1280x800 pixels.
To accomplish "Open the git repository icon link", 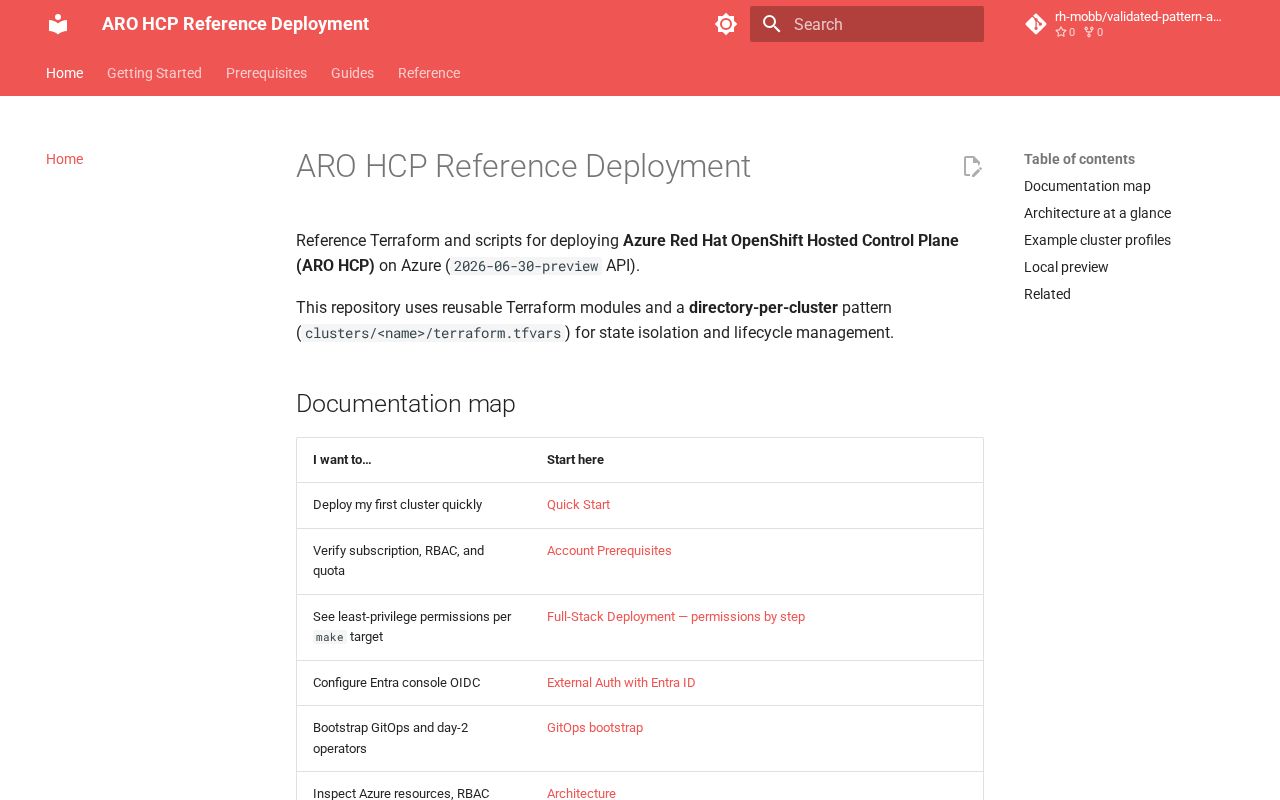I will coord(1036,24).
